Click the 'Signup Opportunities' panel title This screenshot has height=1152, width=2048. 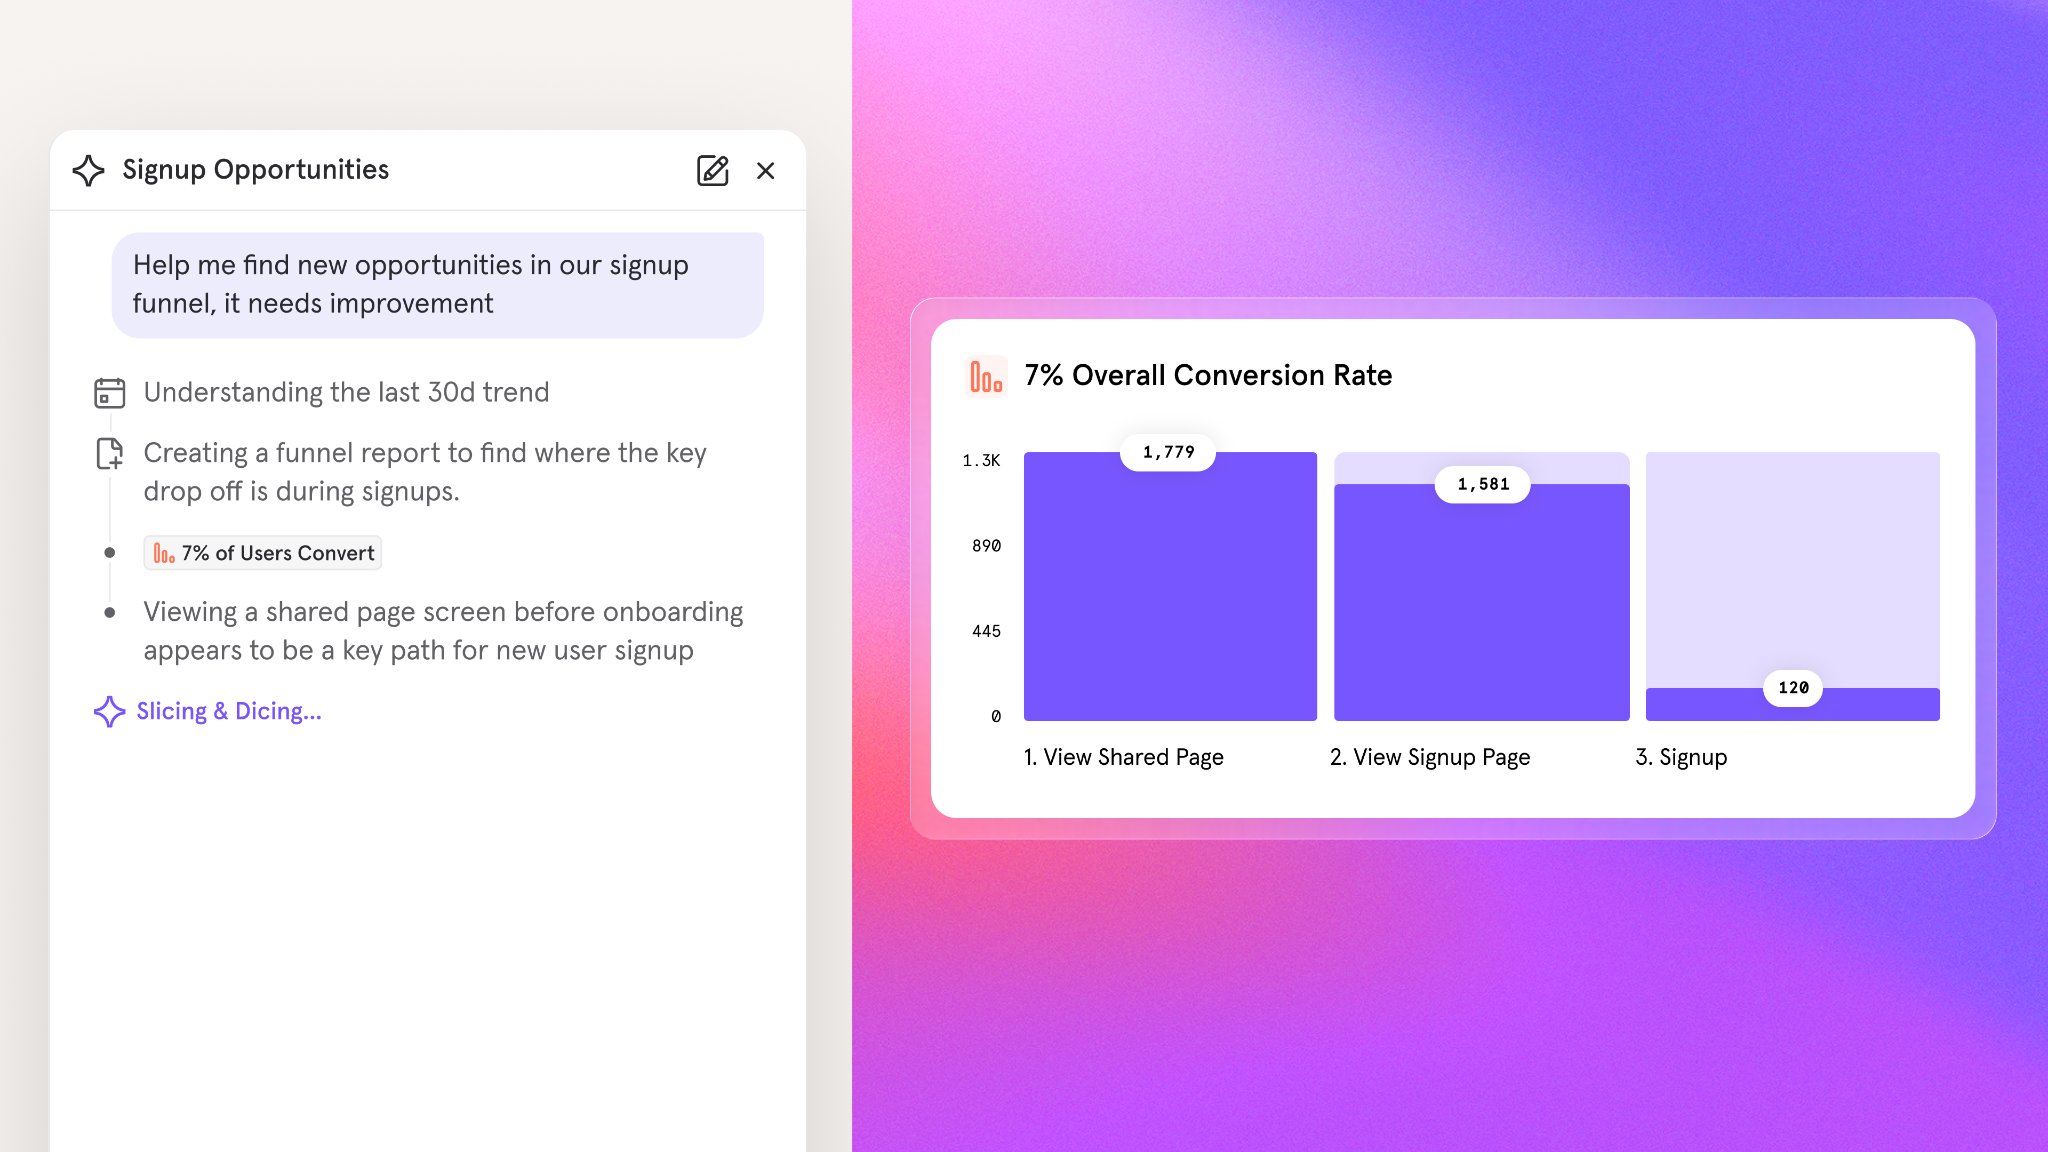click(x=255, y=170)
